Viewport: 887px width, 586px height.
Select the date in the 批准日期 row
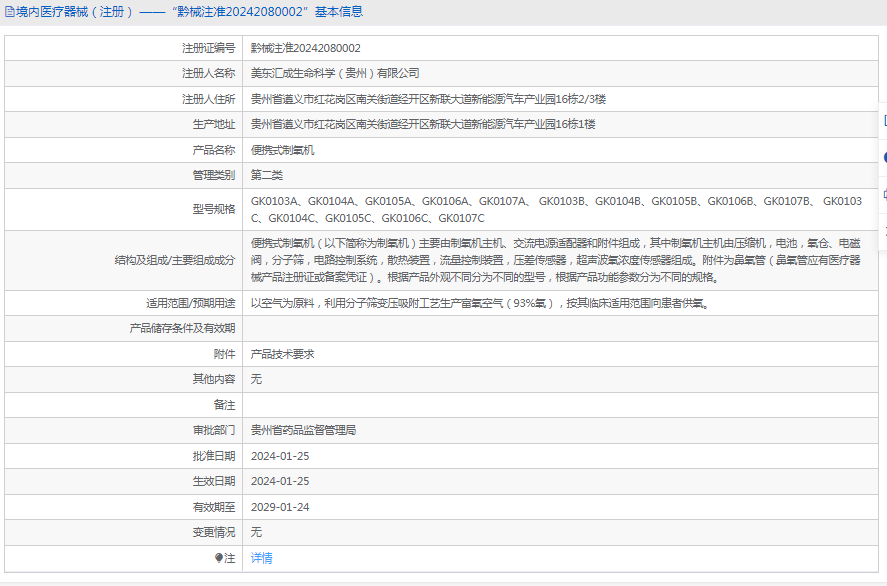(280, 456)
